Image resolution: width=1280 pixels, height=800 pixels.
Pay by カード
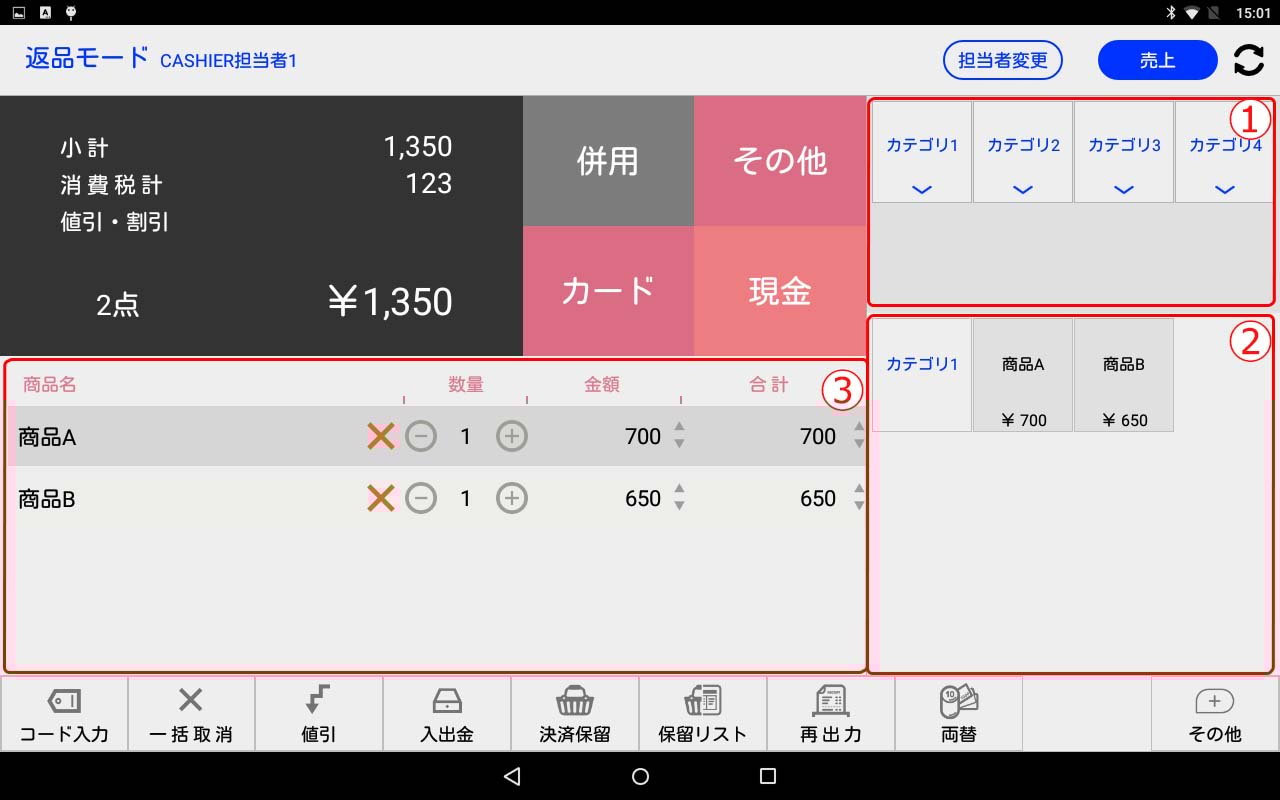[608, 291]
